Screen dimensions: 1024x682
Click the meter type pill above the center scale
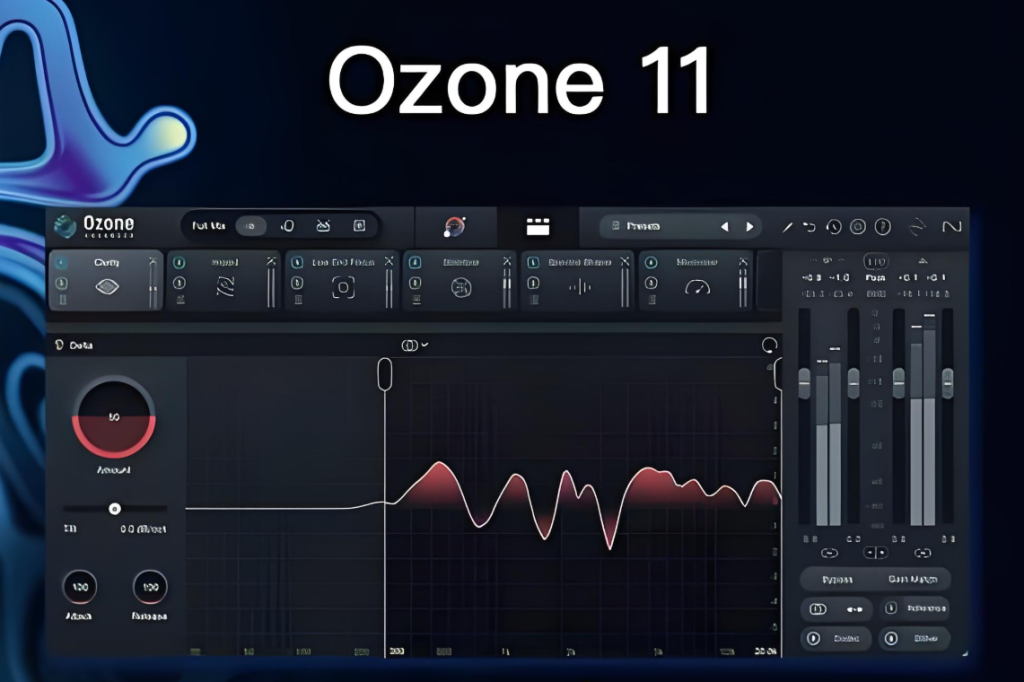875,262
